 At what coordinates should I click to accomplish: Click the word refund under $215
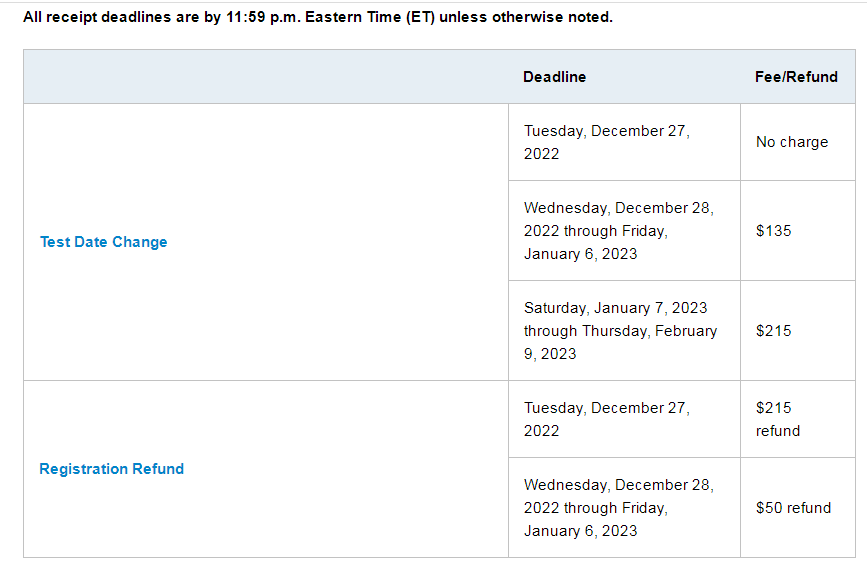(x=778, y=431)
